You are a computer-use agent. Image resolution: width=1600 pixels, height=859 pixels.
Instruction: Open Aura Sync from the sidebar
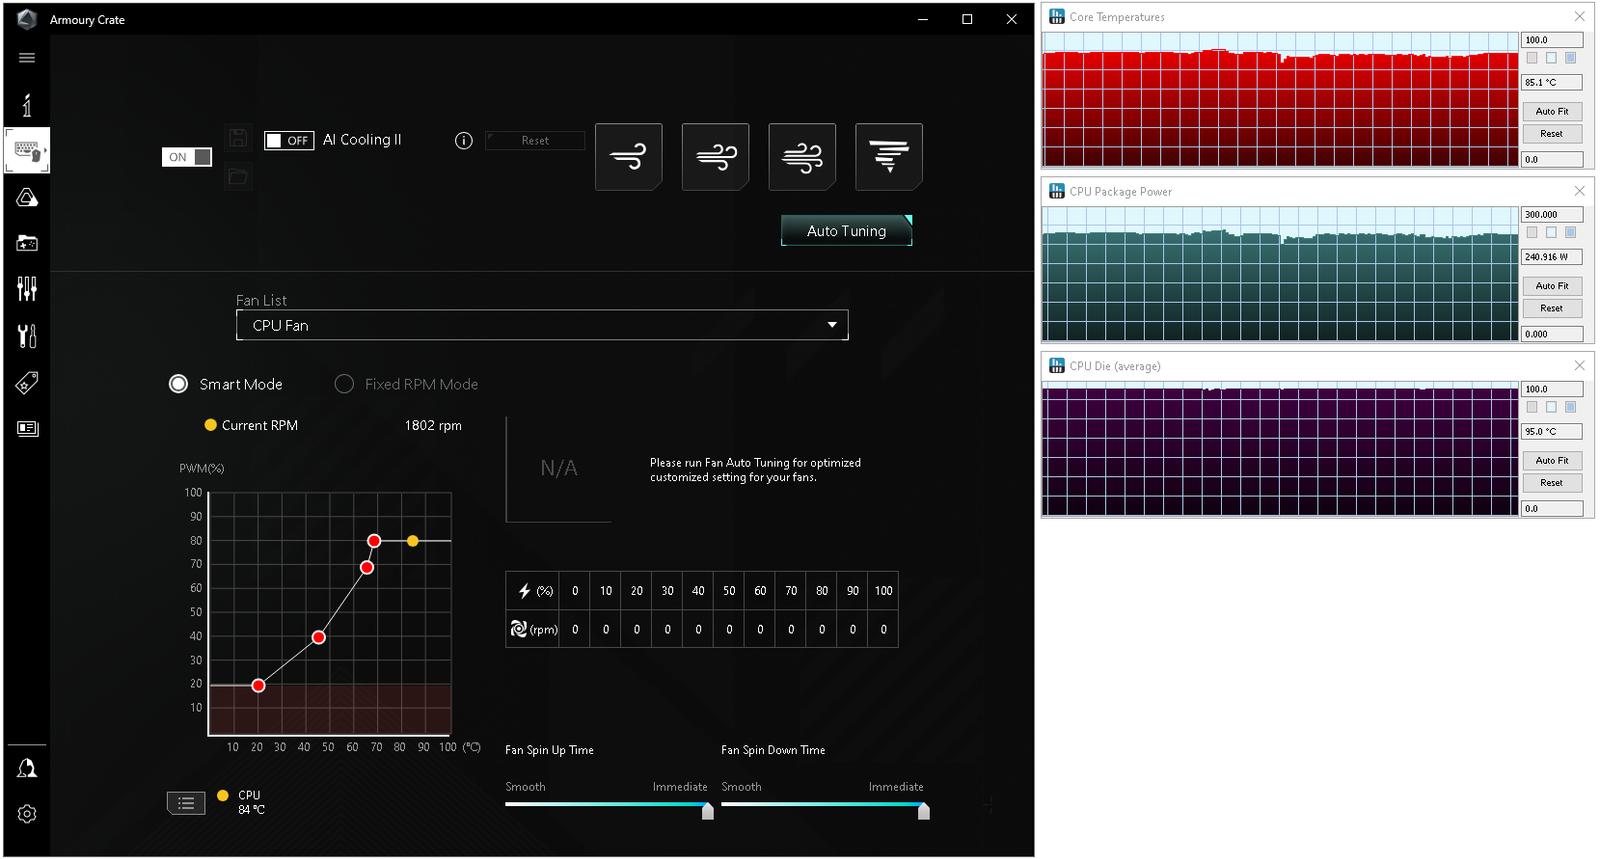(x=27, y=198)
